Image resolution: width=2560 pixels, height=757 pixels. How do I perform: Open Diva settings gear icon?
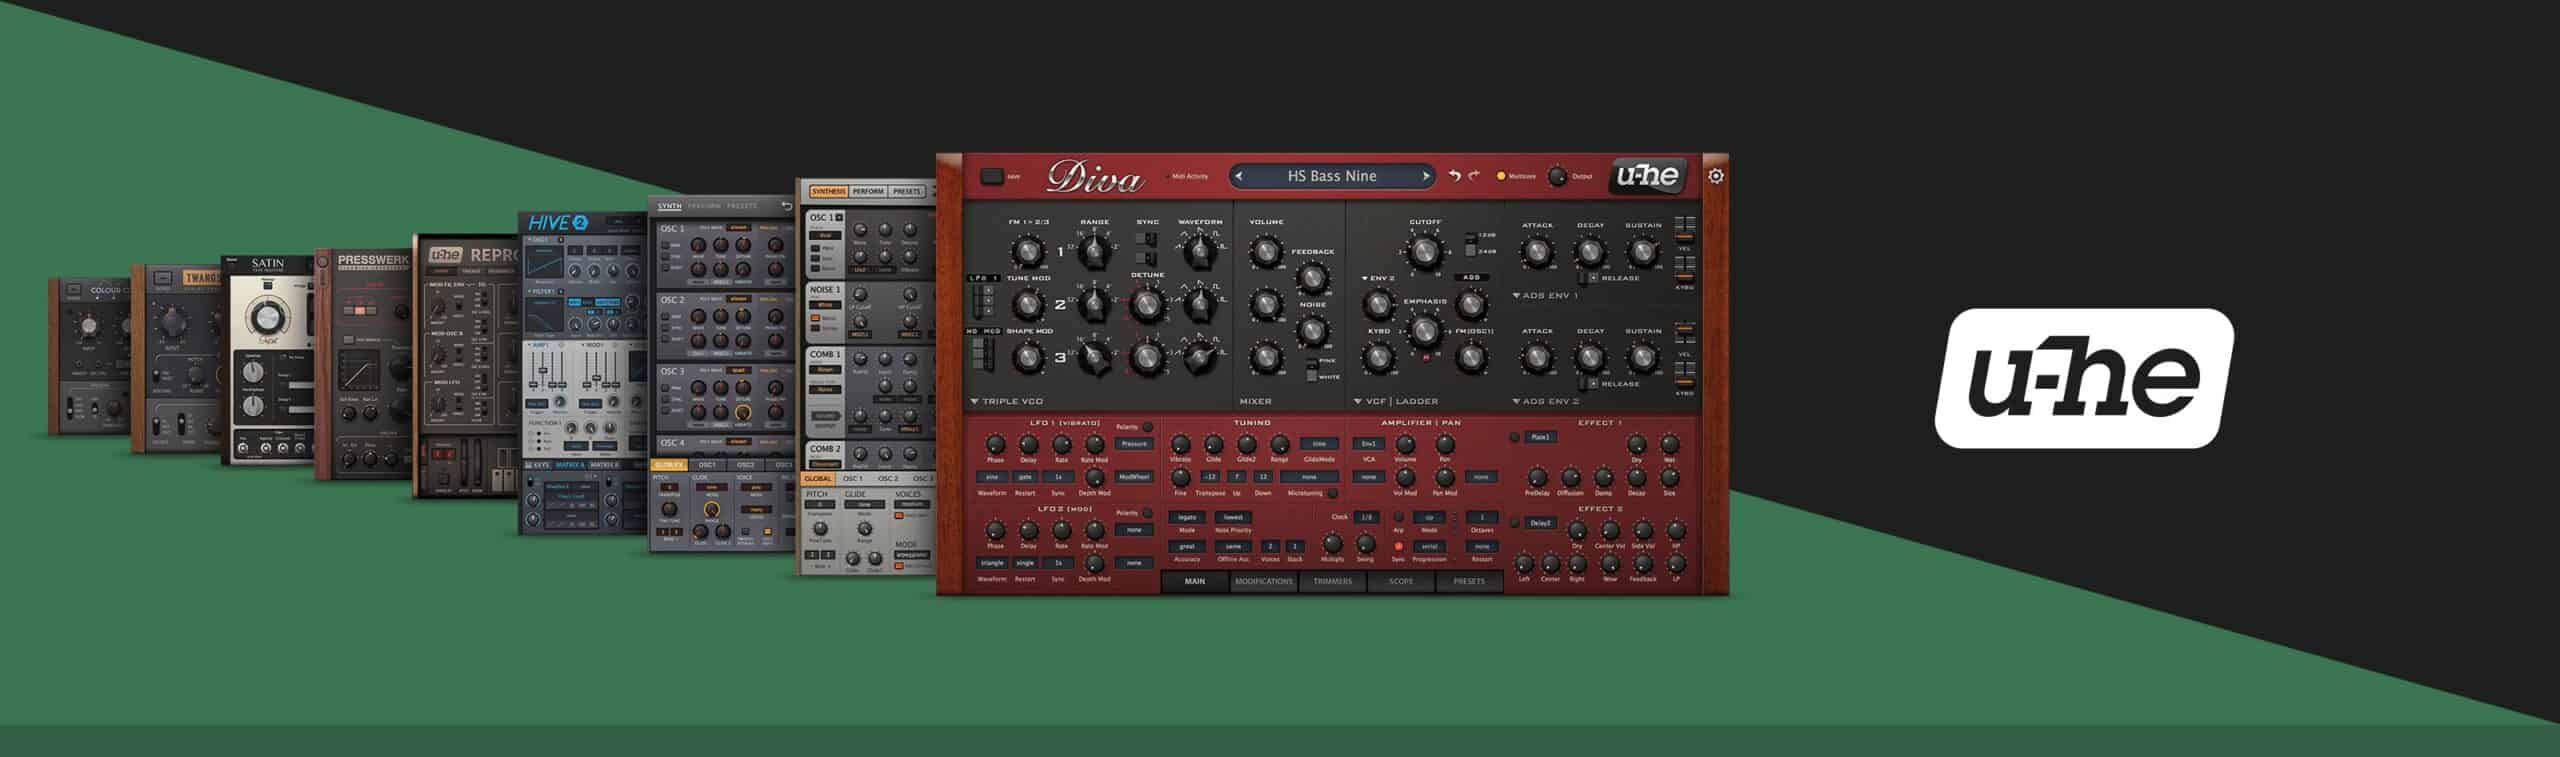(1716, 176)
